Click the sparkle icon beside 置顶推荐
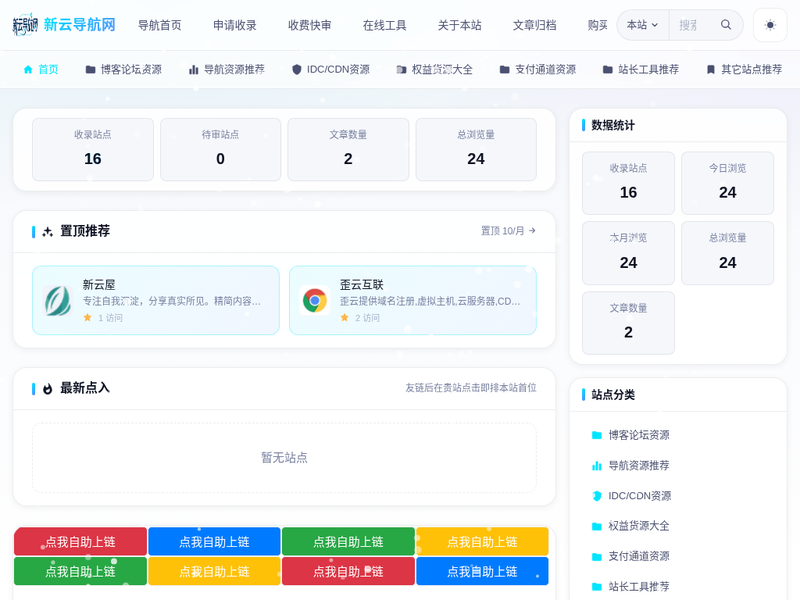 (x=47, y=232)
